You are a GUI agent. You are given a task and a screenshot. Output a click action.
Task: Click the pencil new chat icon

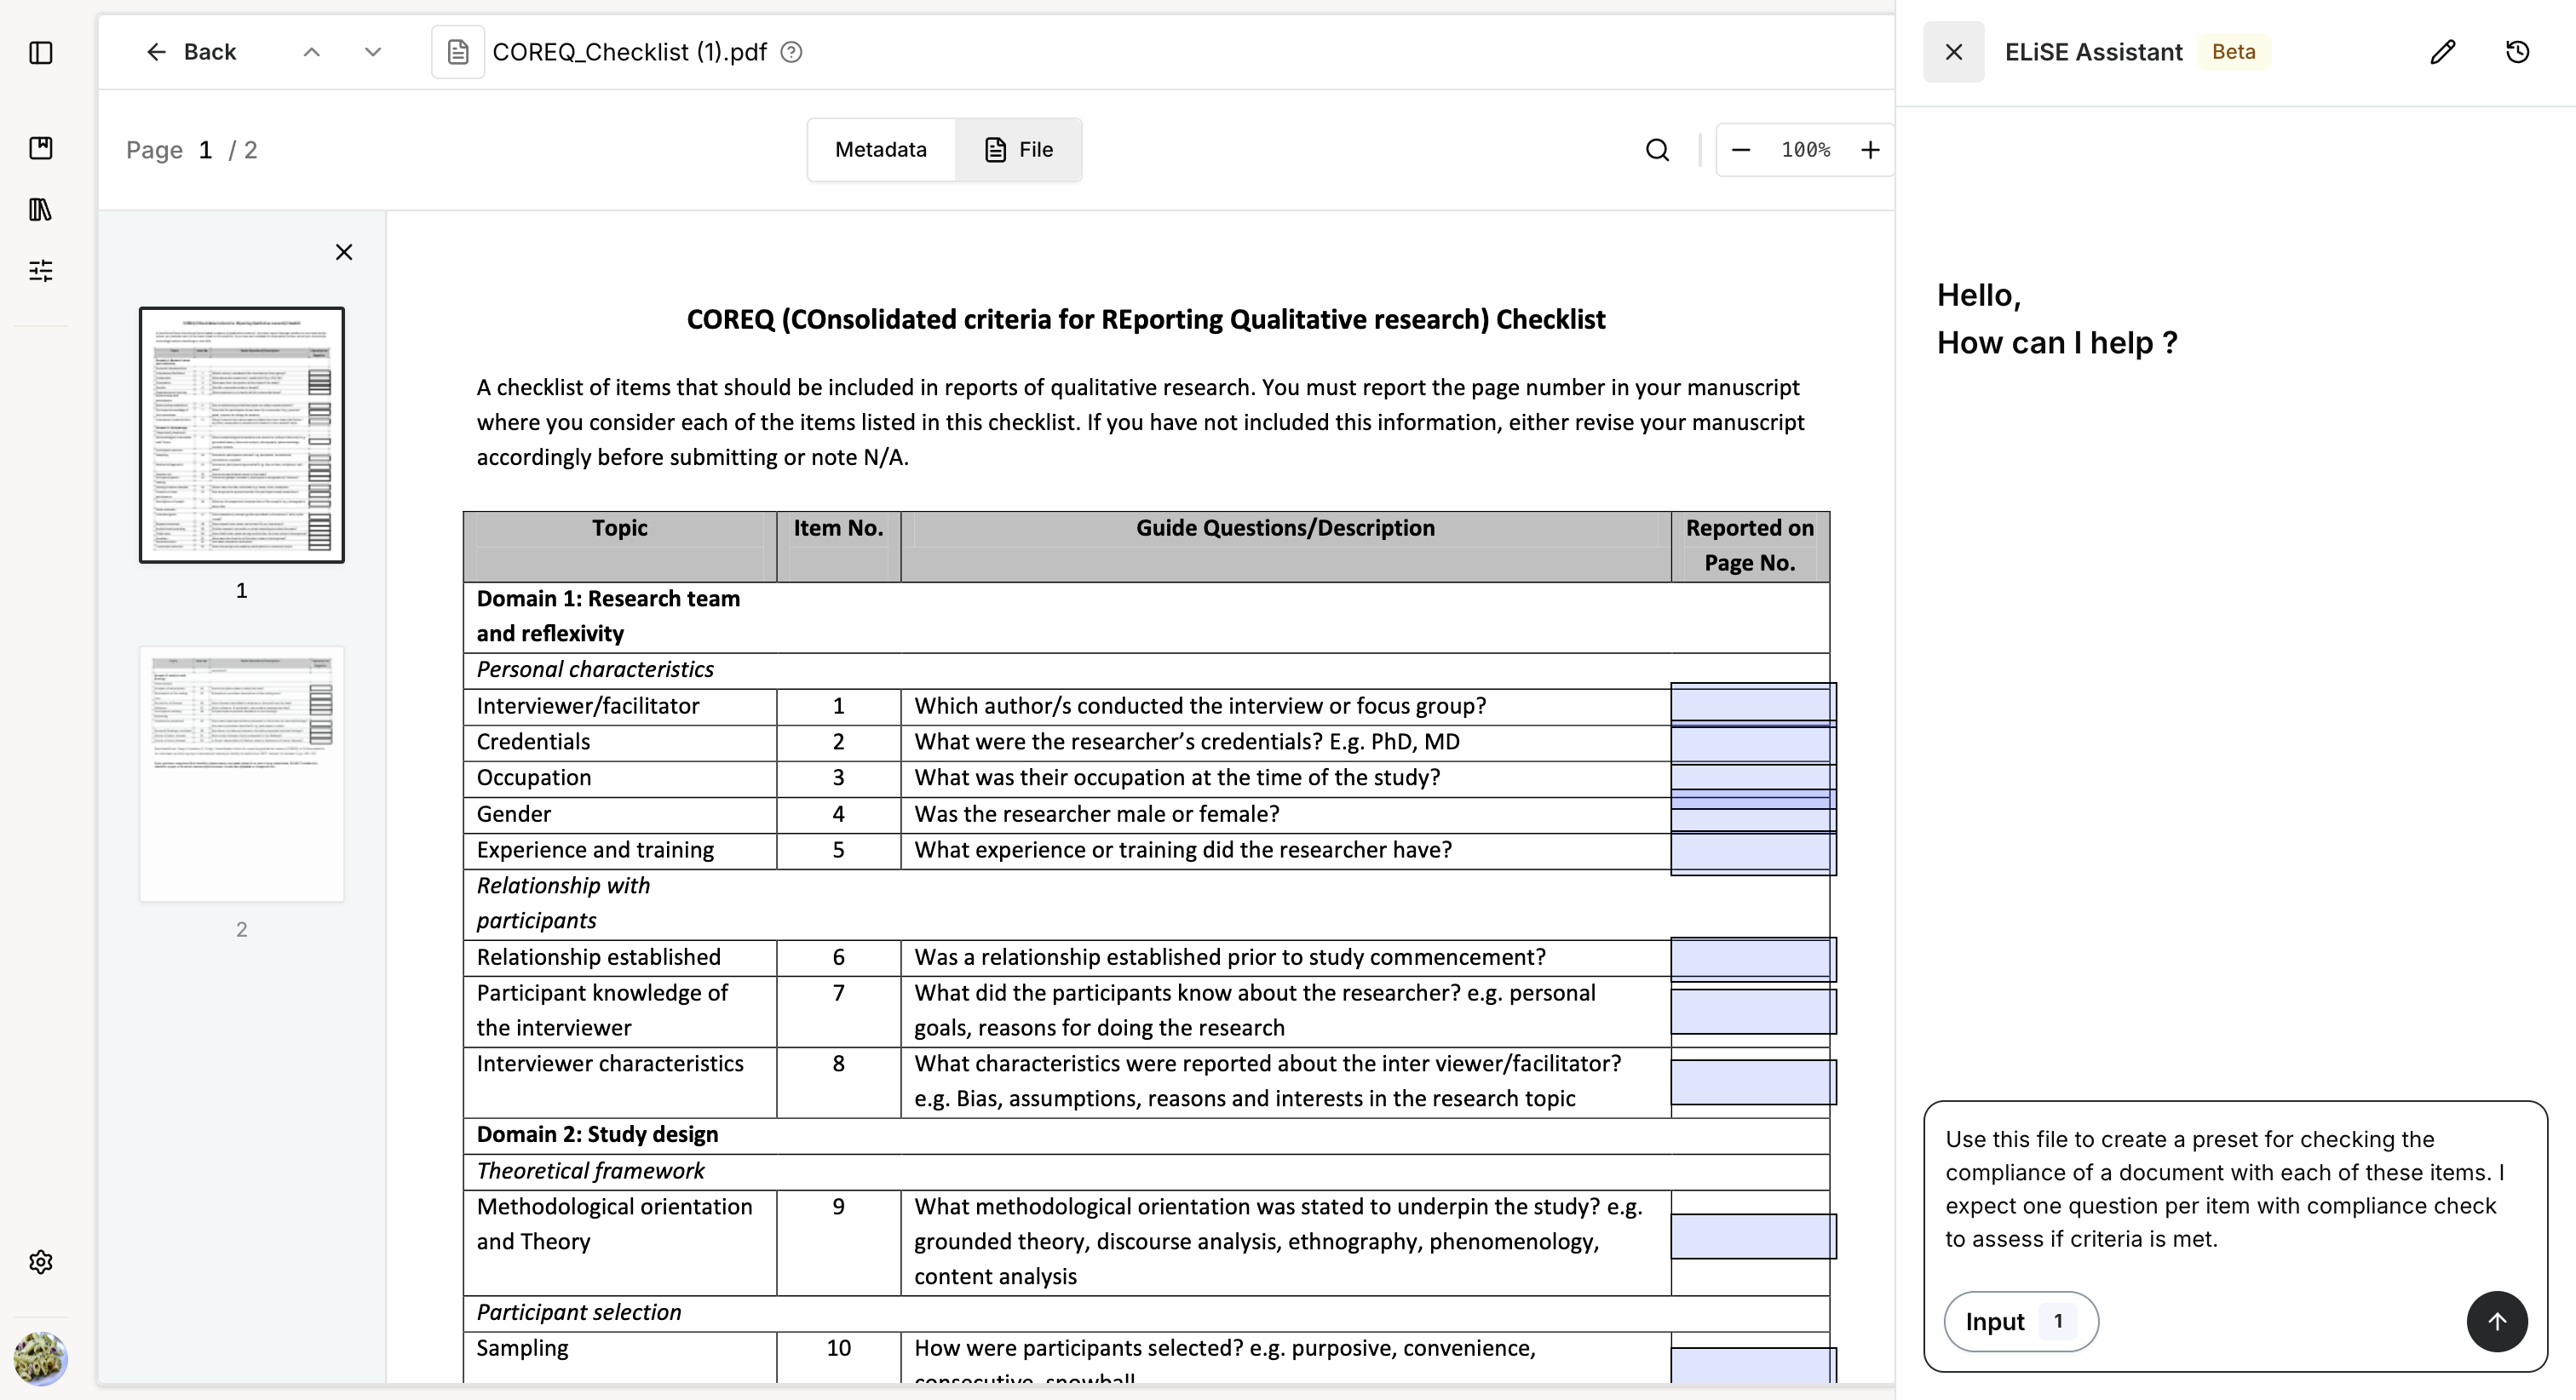click(2443, 52)
